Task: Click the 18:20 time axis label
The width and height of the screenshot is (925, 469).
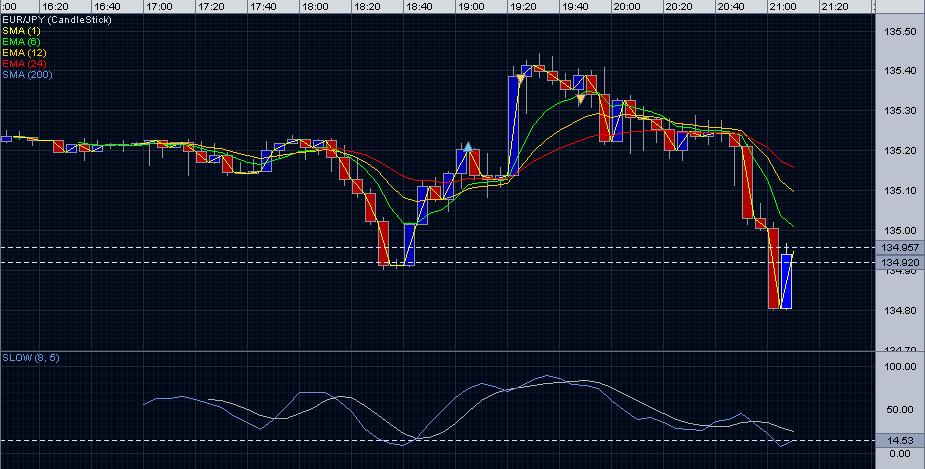Action: 367,6
